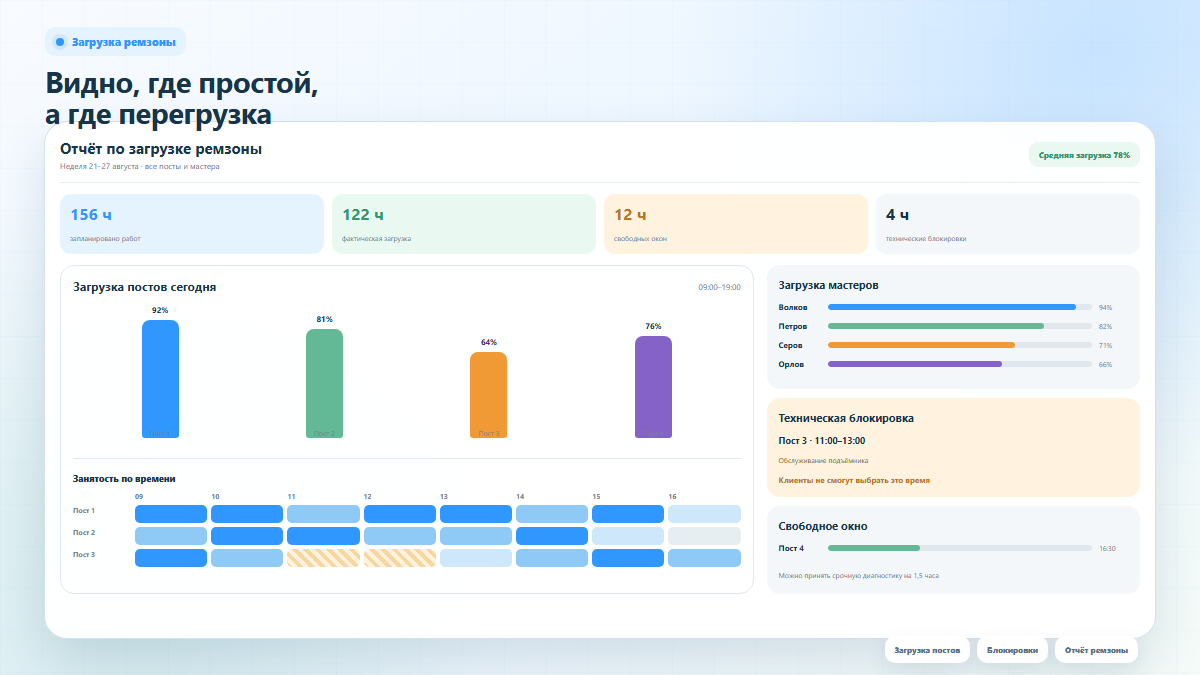Click Пост 4 free window progress bar
The height and width of the screenshot is (675, 1200).
960,548
